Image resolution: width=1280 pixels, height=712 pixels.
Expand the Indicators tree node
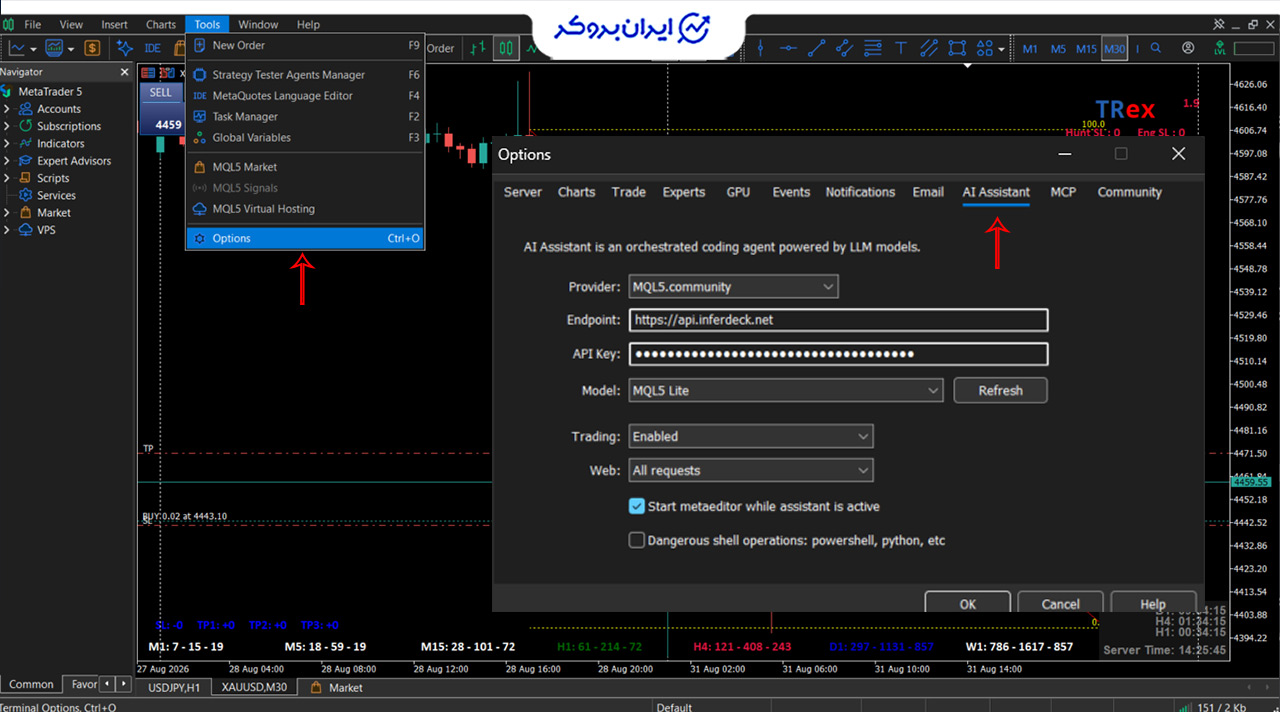pos(7,143)
